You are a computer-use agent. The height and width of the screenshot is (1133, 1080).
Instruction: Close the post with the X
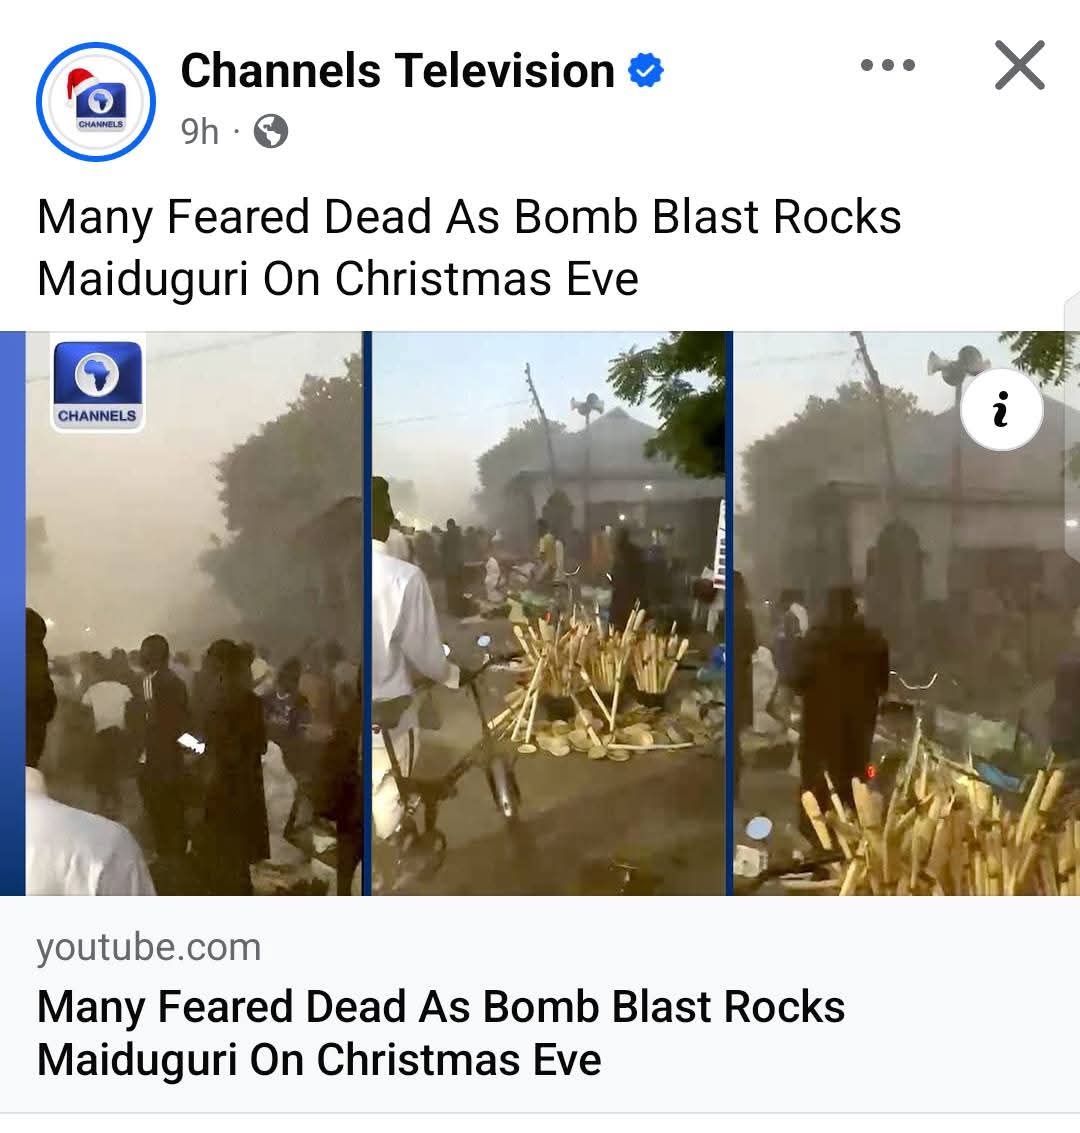tap(1019, 66)
